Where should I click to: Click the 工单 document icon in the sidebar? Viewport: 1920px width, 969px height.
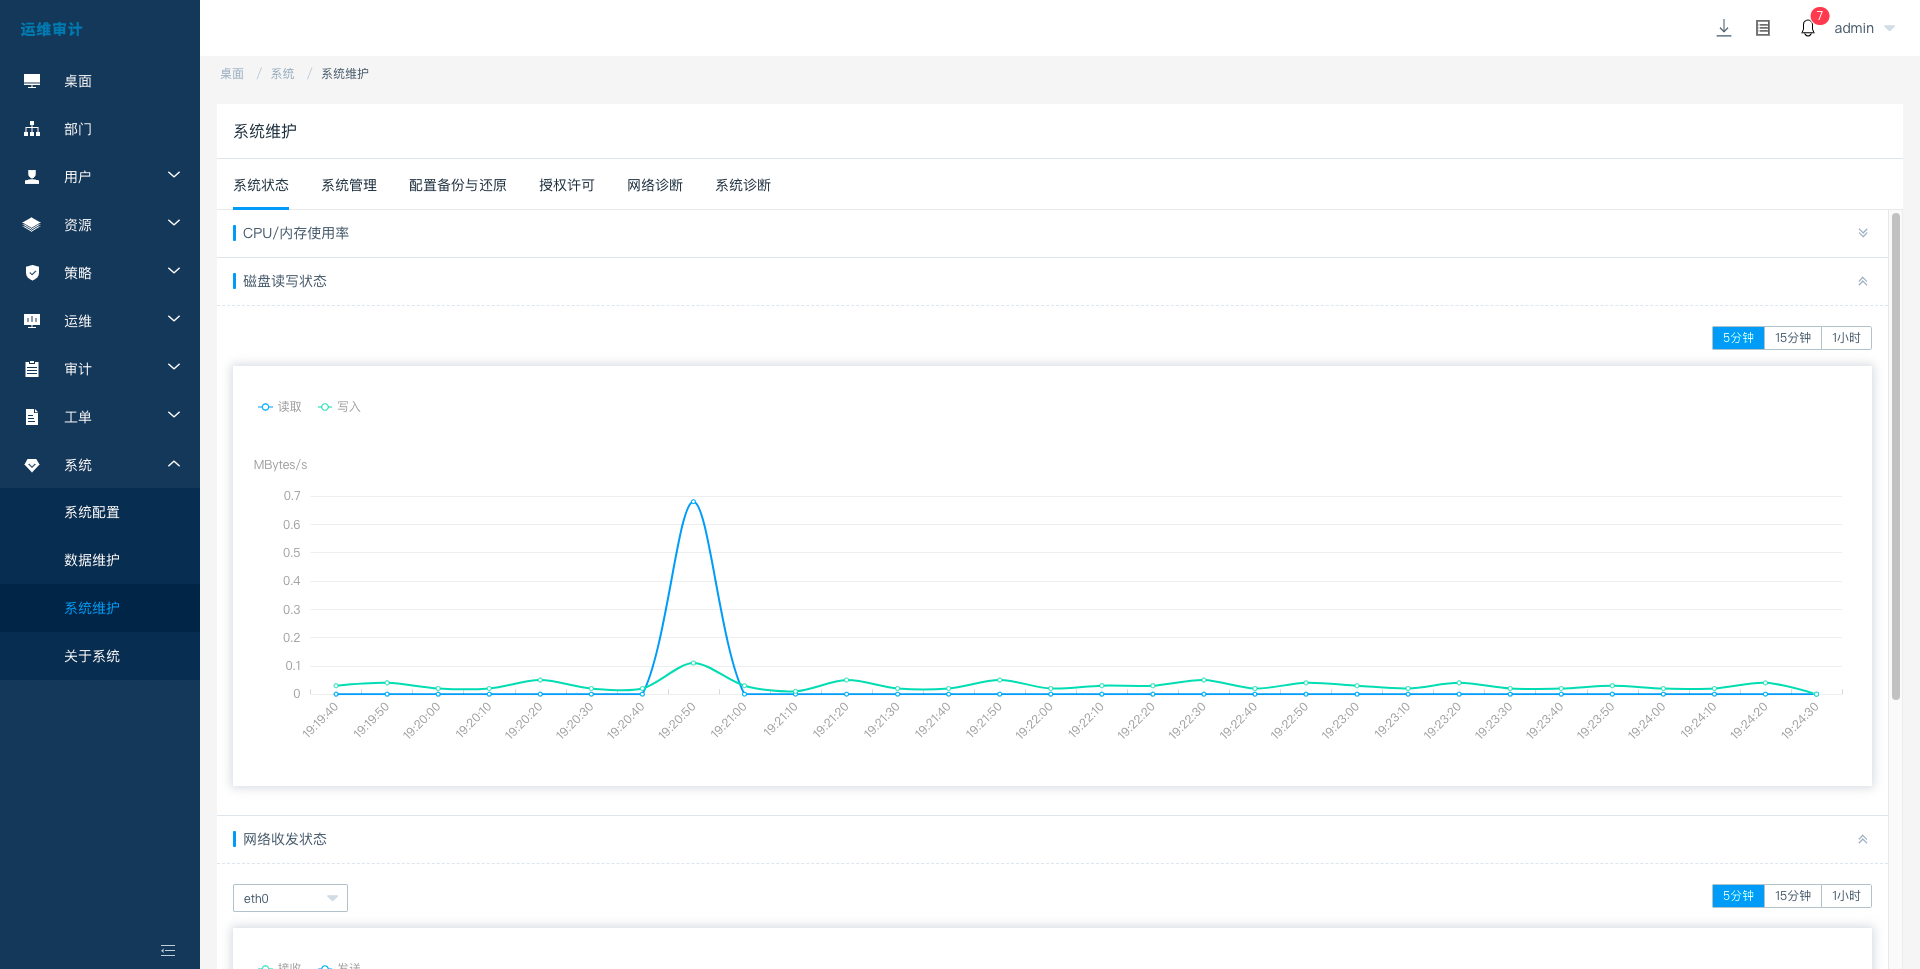tap(32, 417)
